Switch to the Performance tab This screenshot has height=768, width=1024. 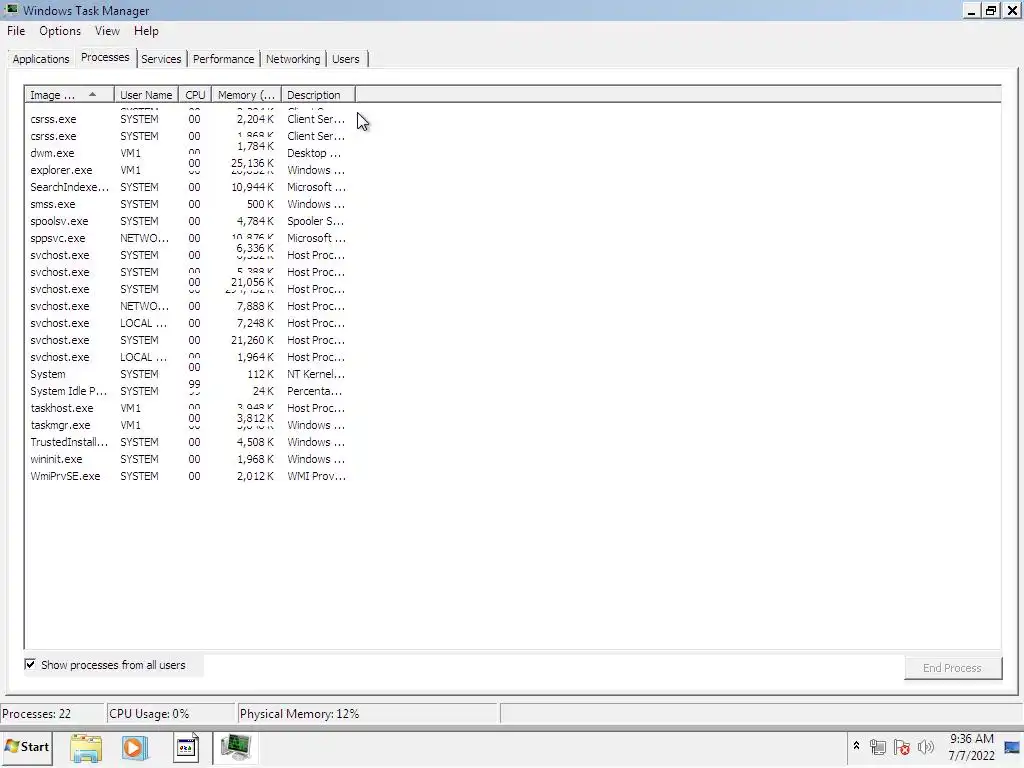point(223,59)
